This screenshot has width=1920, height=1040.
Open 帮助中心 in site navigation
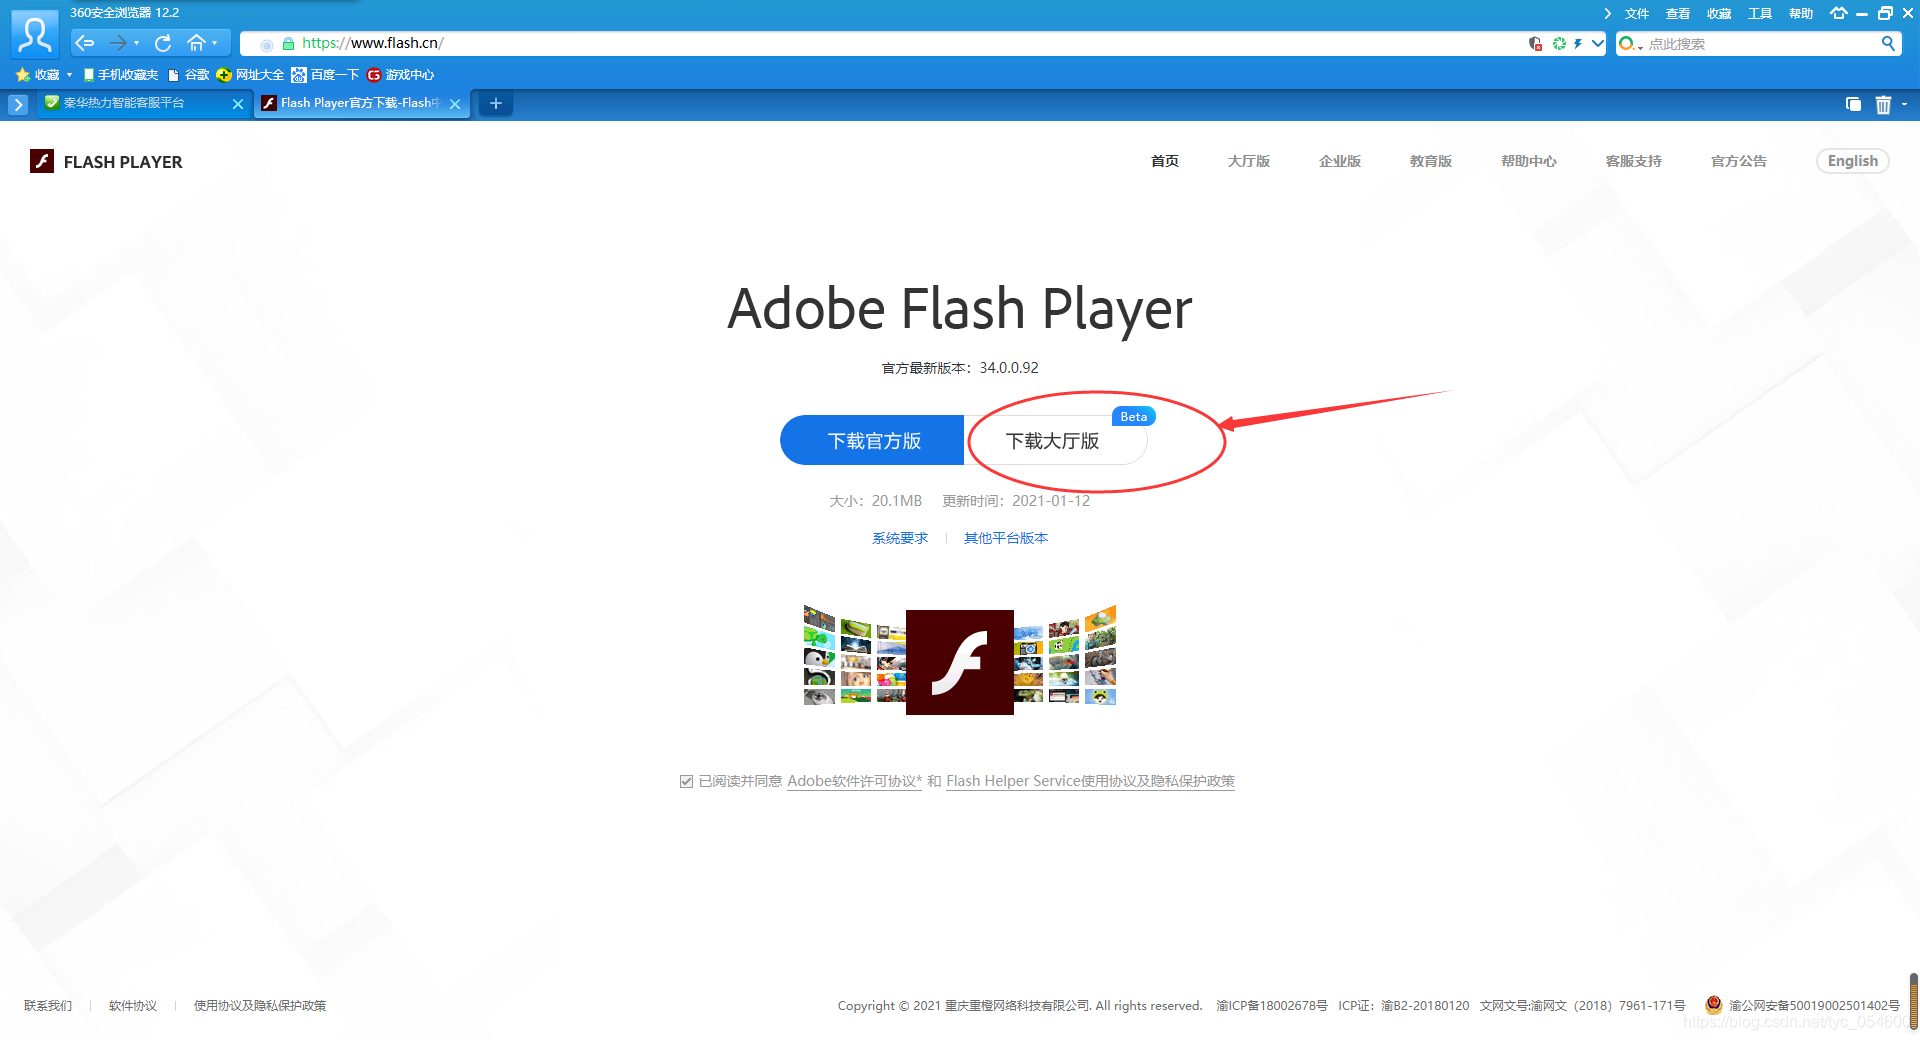click(1529, 161)
